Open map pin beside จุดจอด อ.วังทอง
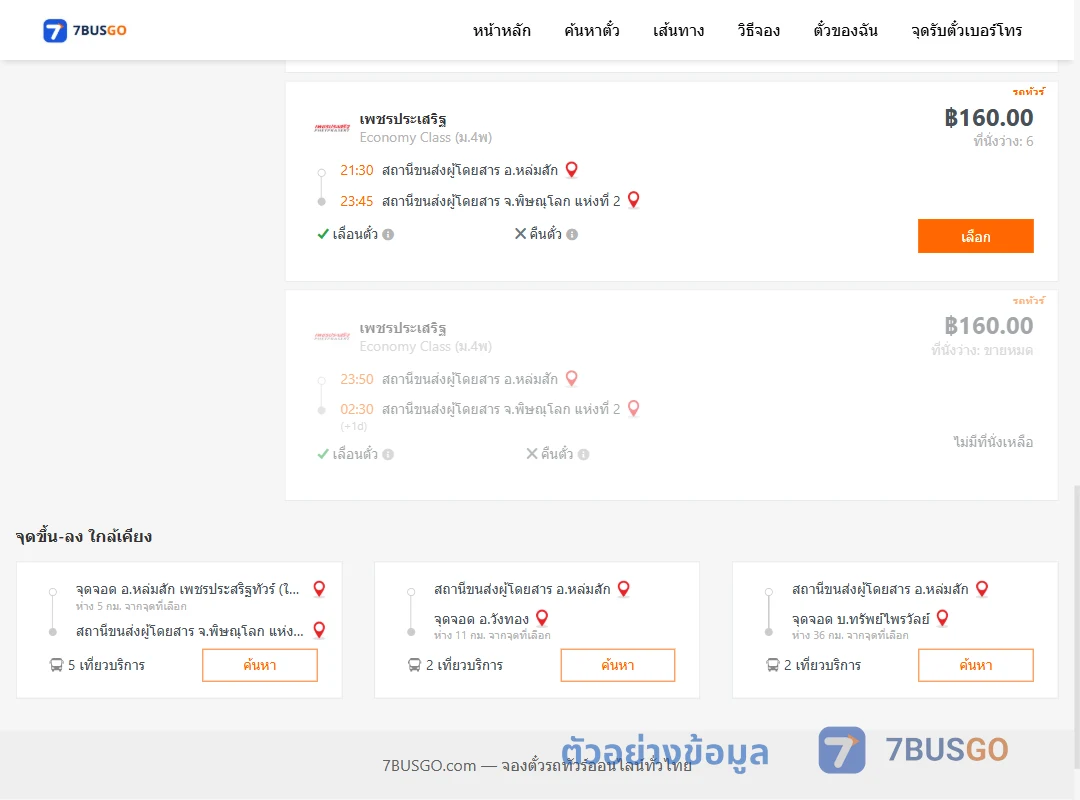 pos(542,618)
